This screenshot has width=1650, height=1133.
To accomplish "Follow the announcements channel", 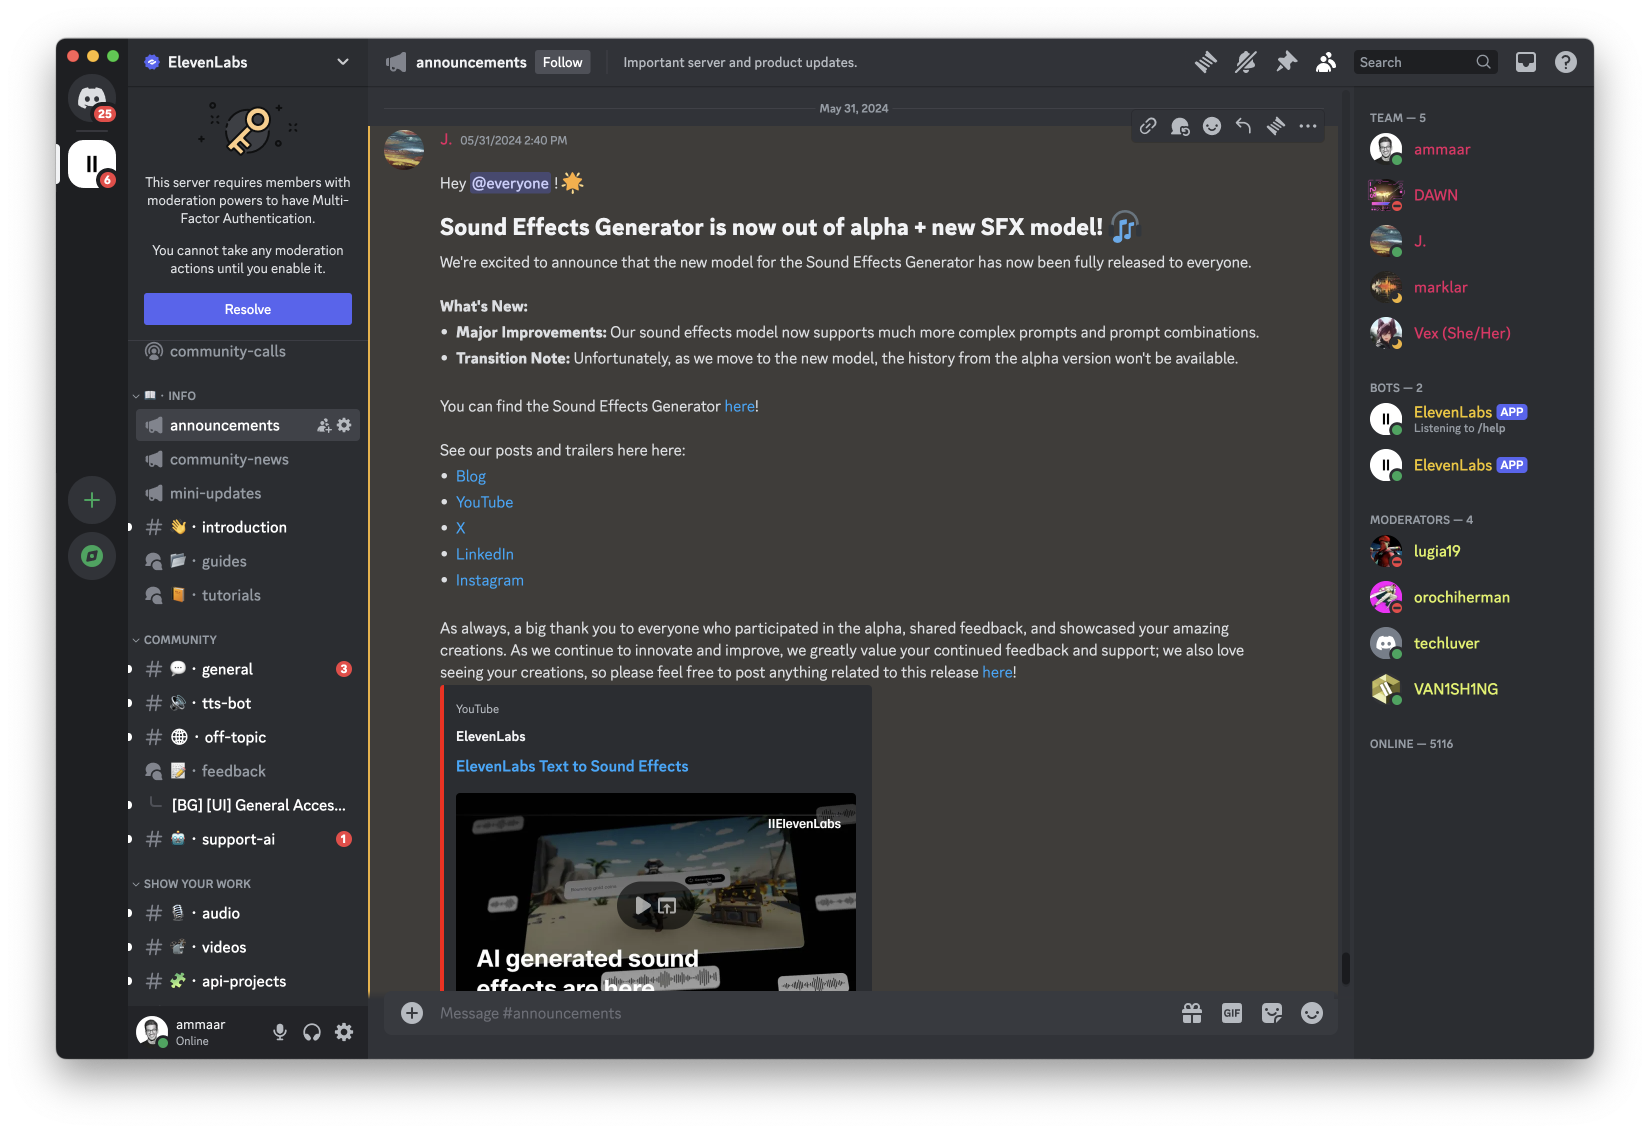I will 562,62.
